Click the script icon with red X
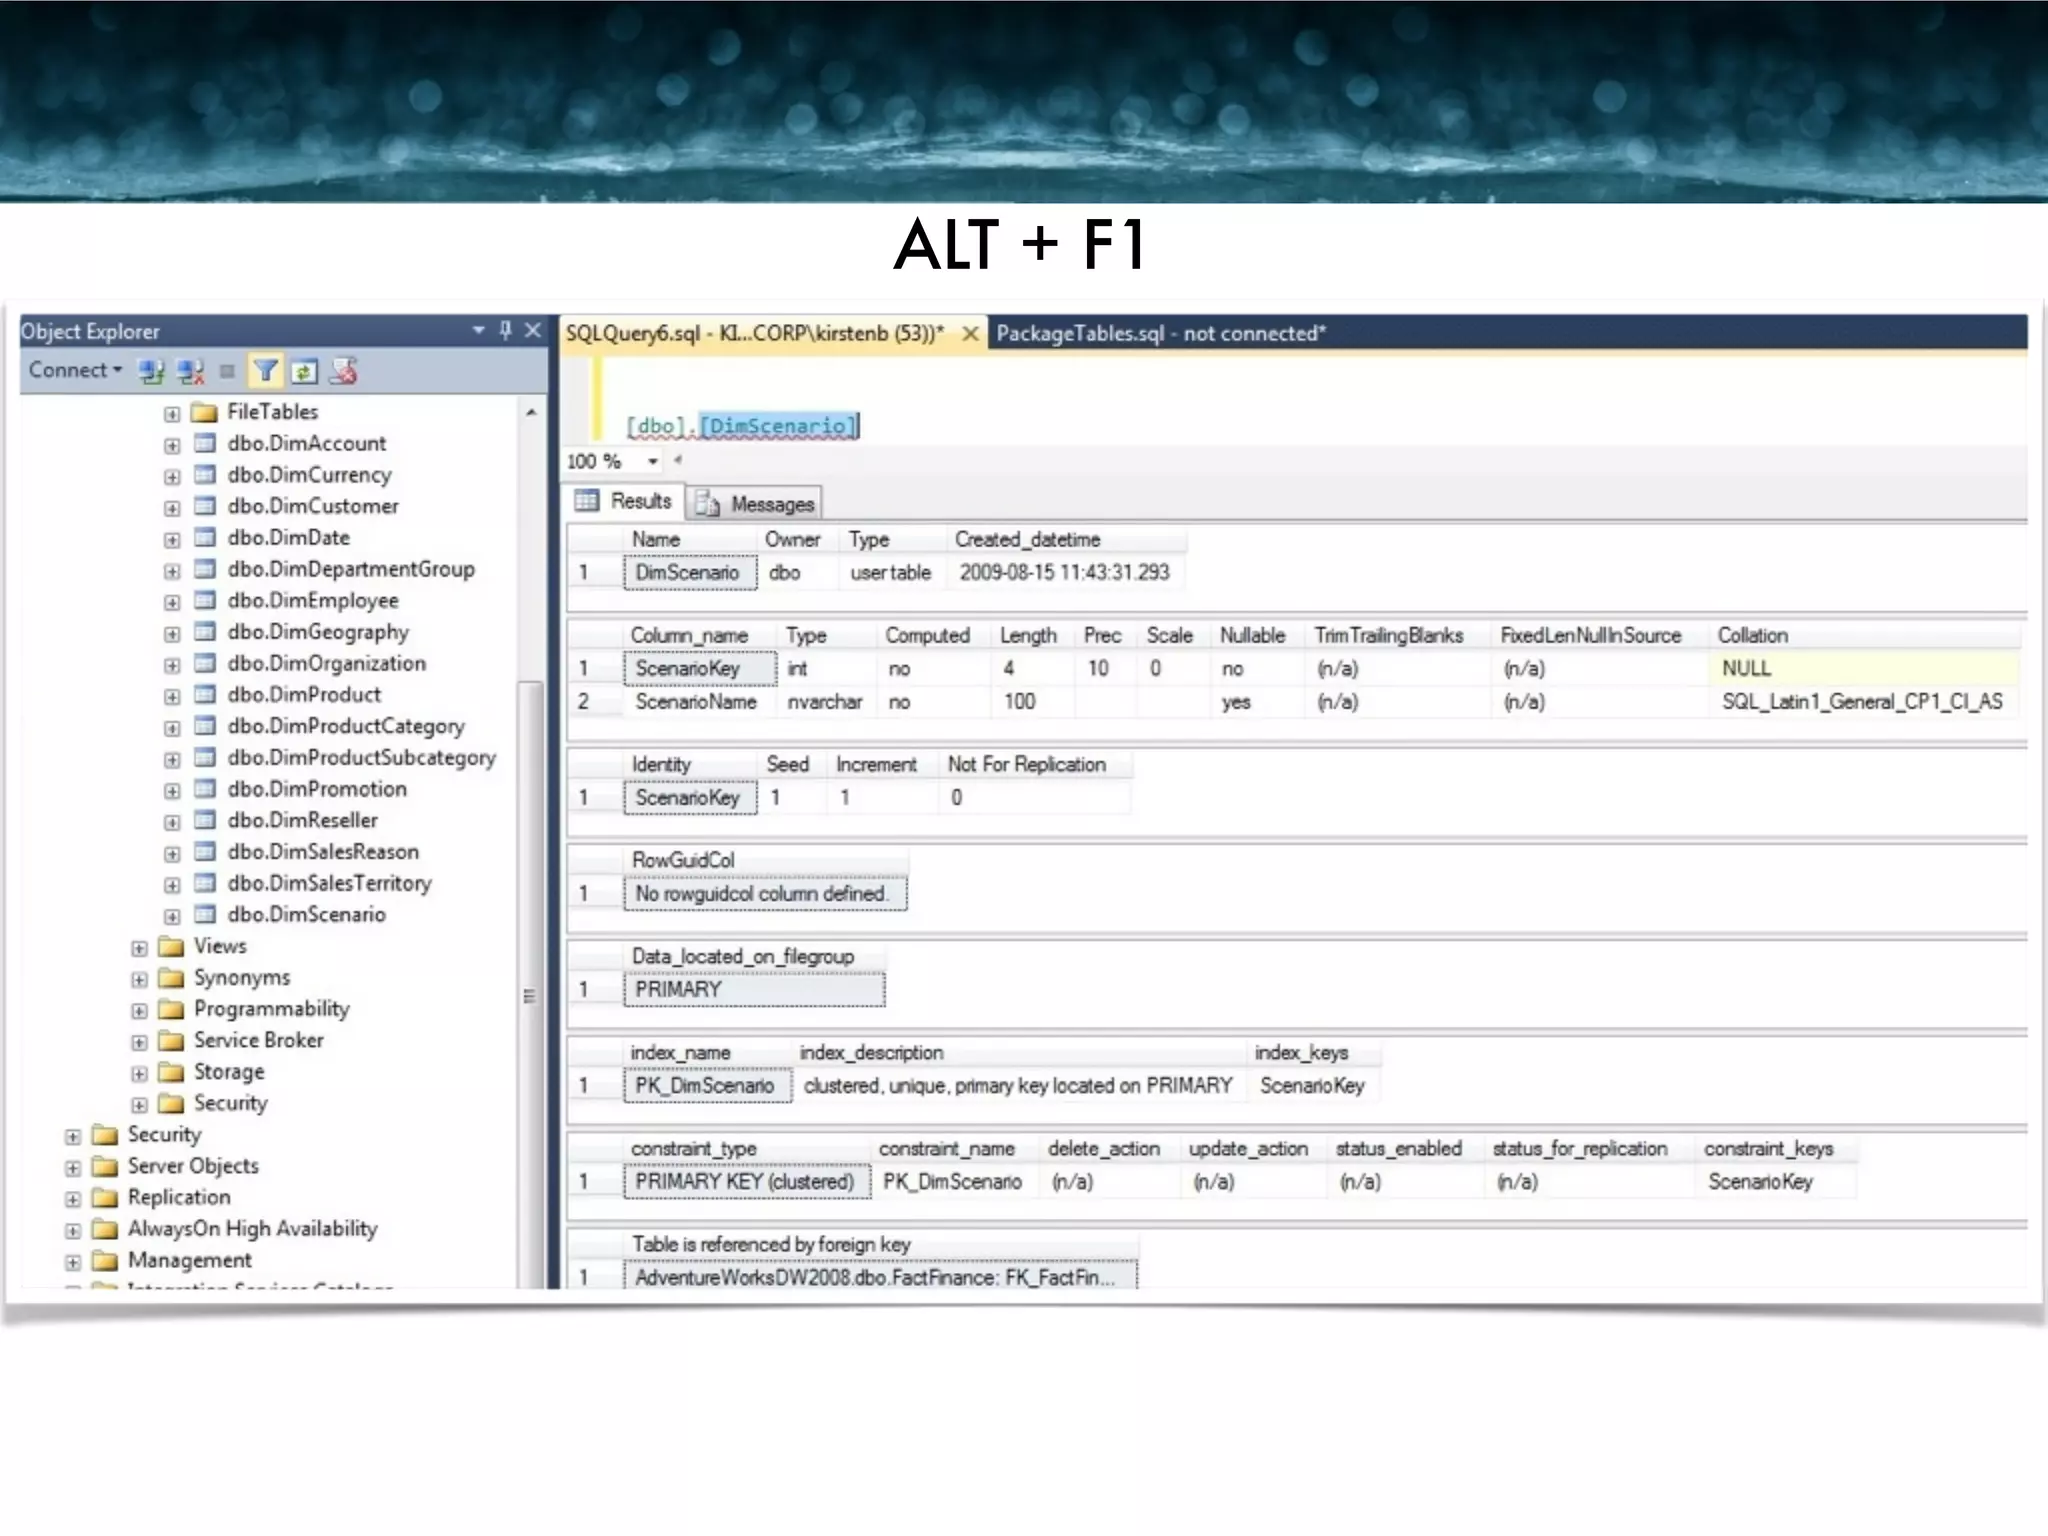The image size is (2048, 1536). pyautogui.click(x=343, y=372)
